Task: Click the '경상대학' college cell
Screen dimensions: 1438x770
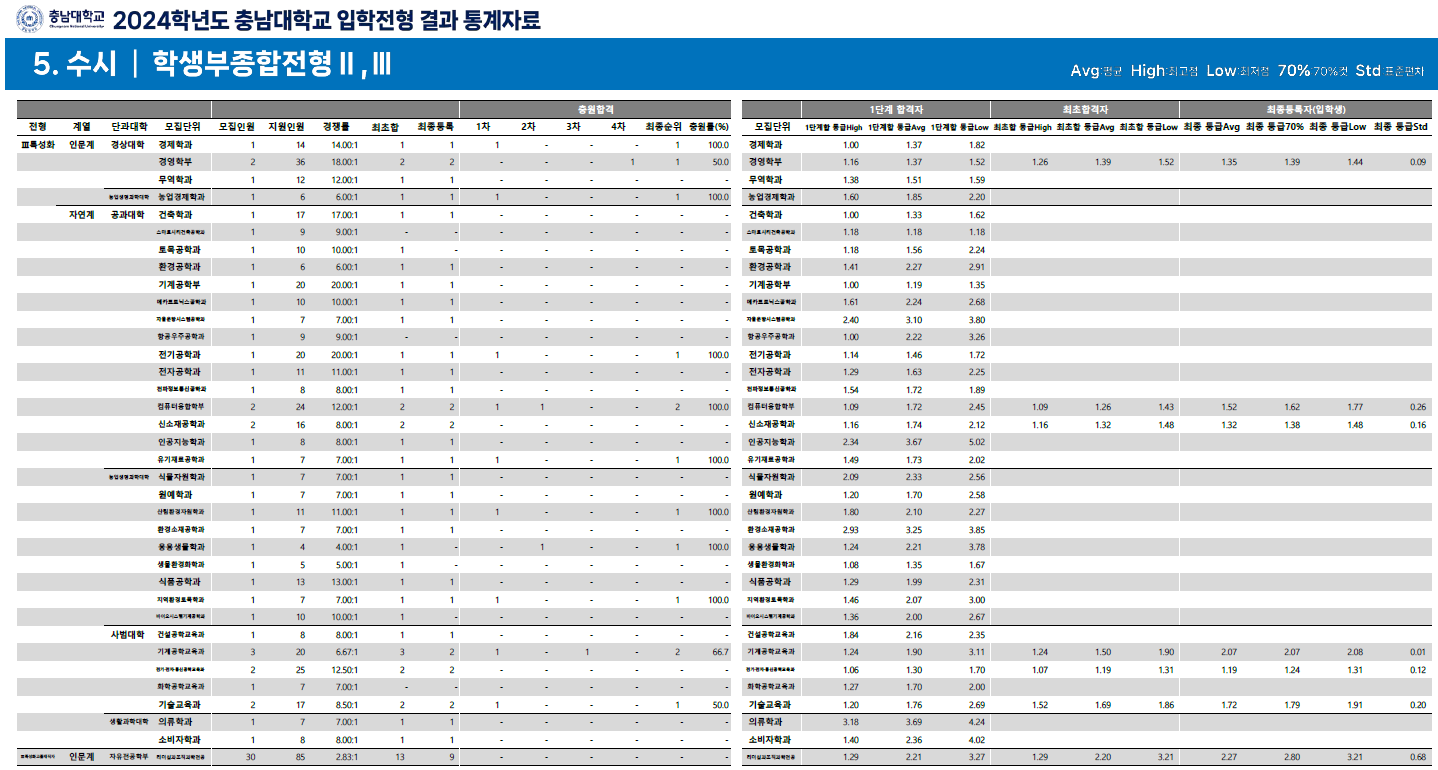Action: (129, 144)
